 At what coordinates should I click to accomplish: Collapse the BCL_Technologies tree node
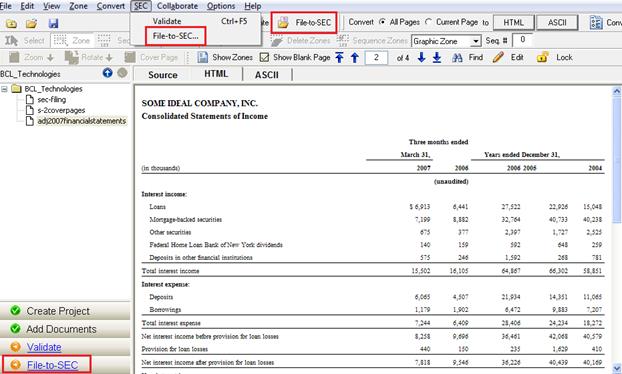[4, 89]
